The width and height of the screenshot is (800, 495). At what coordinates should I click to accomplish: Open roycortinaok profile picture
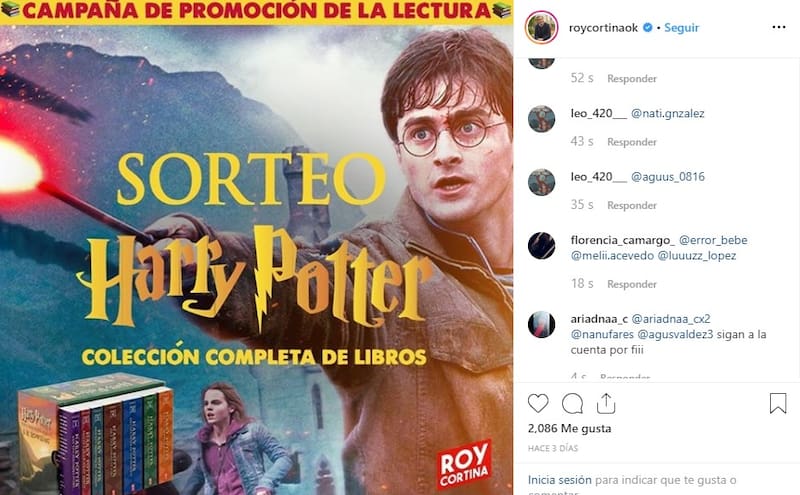[x=541, y=28]
